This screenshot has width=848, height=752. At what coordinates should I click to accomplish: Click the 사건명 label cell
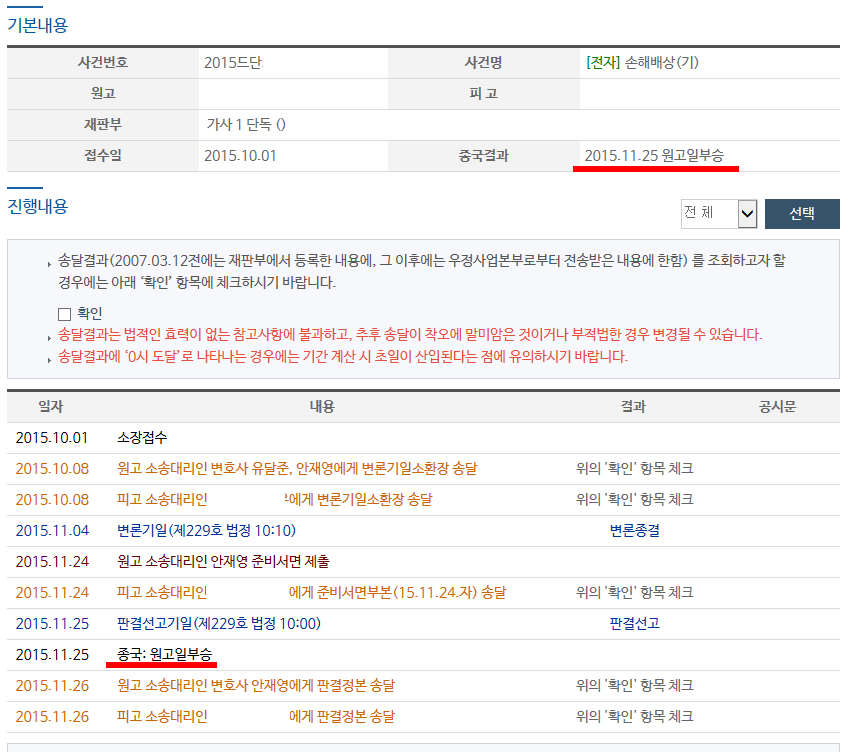tap(483, 63)
